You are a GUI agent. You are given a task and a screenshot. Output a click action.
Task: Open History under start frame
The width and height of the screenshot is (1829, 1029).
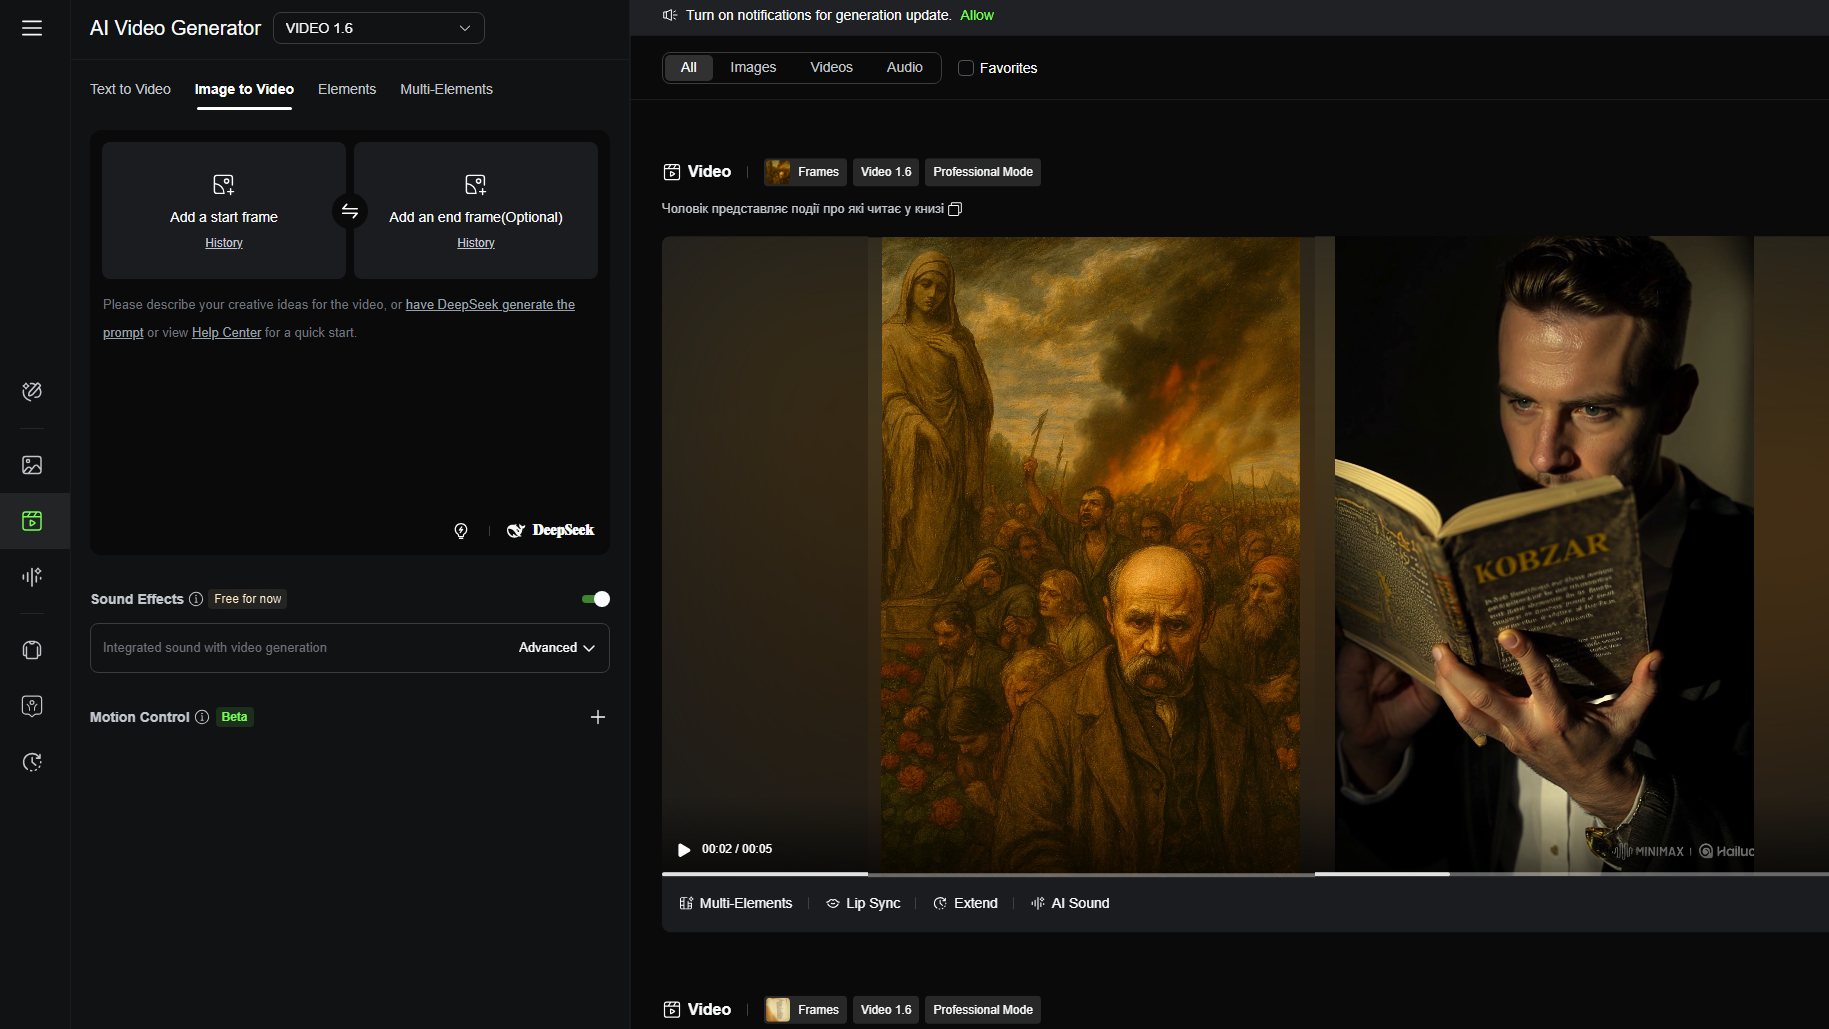(224, 243)
